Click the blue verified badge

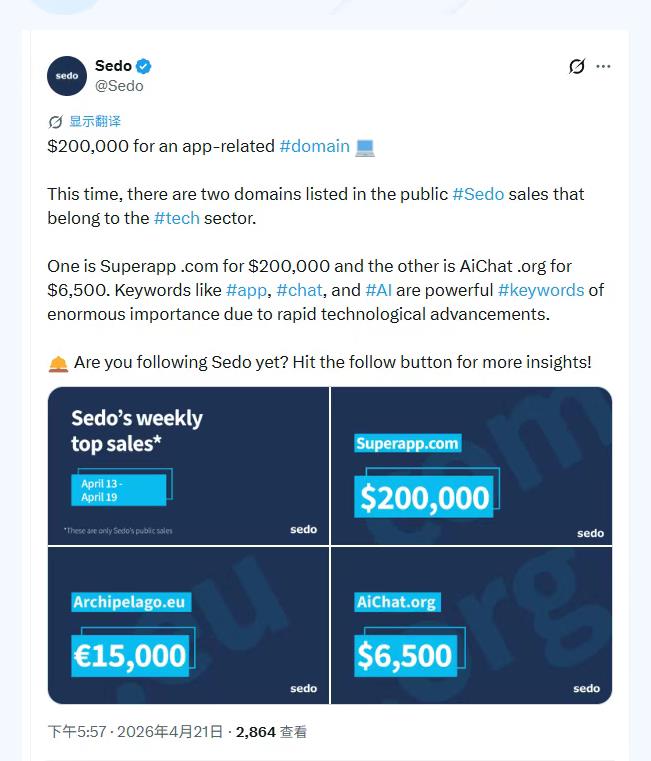[x=144, y=66]
